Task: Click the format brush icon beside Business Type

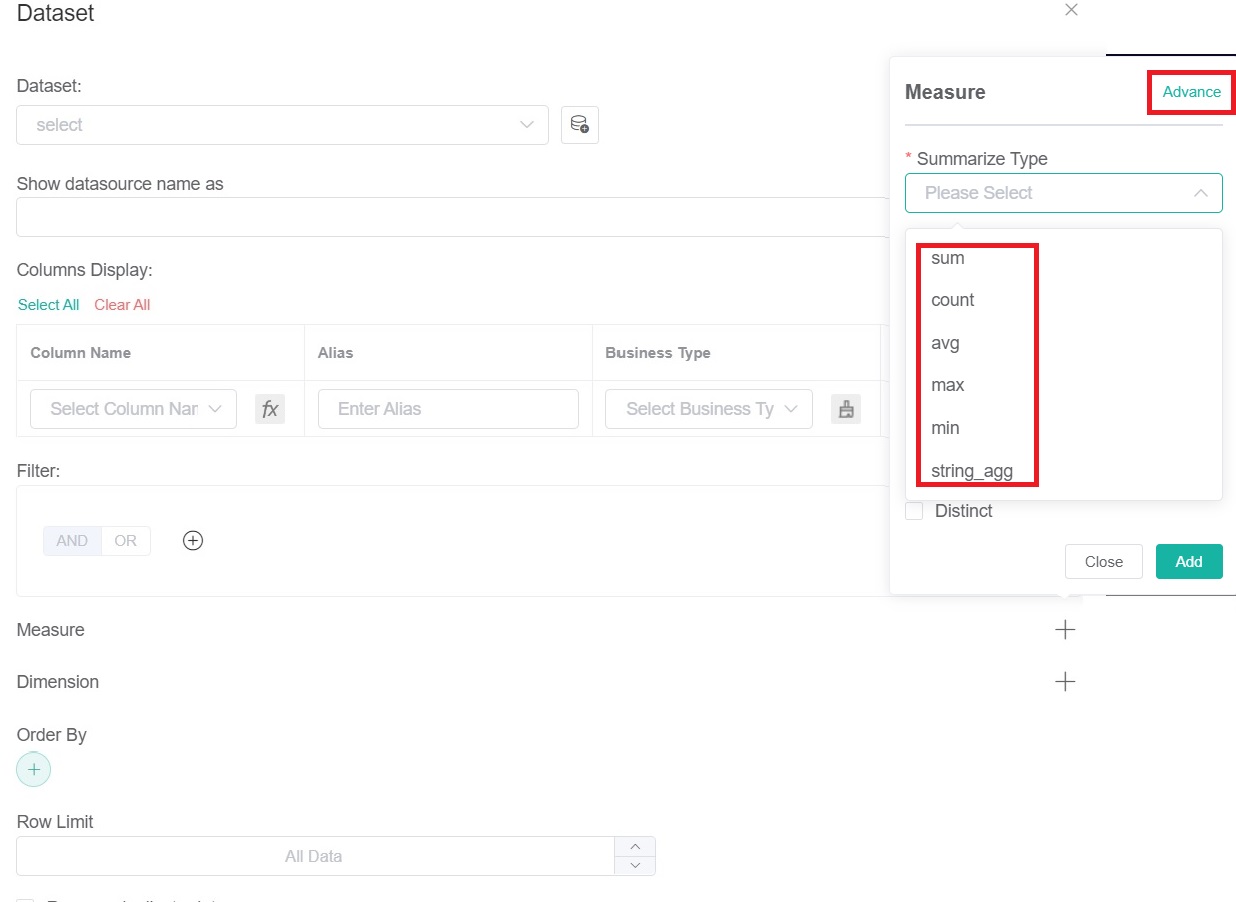Action: pos(846,408)
